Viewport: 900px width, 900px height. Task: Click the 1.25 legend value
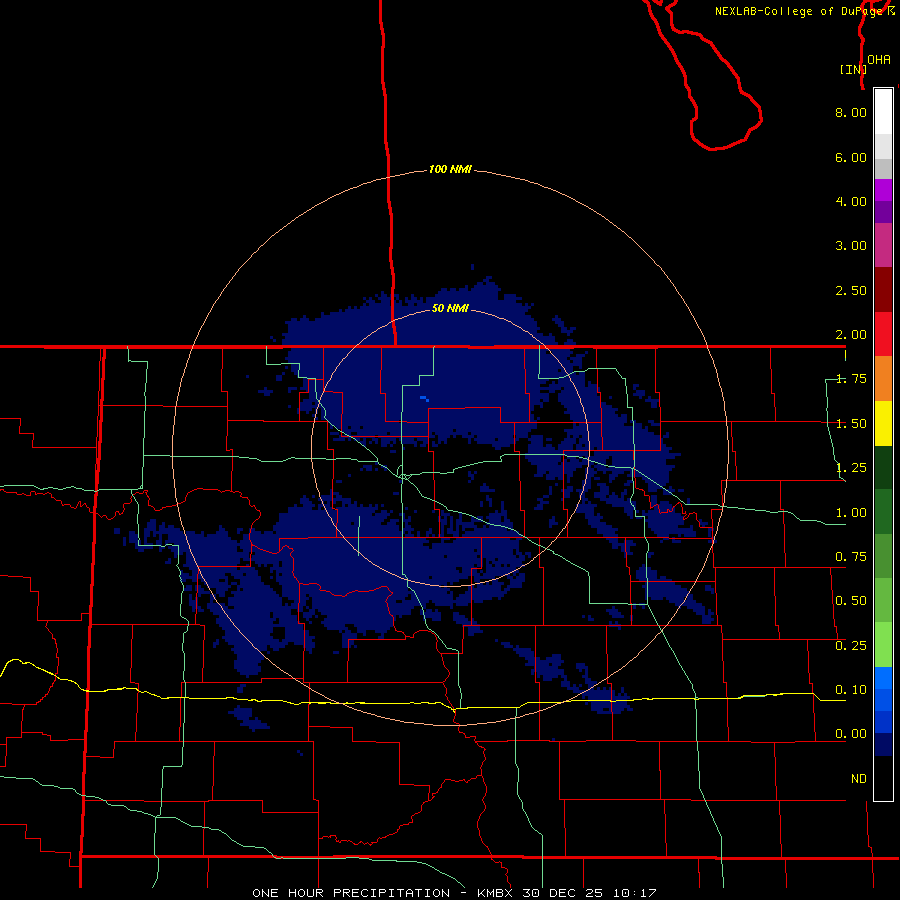(851, 468)
